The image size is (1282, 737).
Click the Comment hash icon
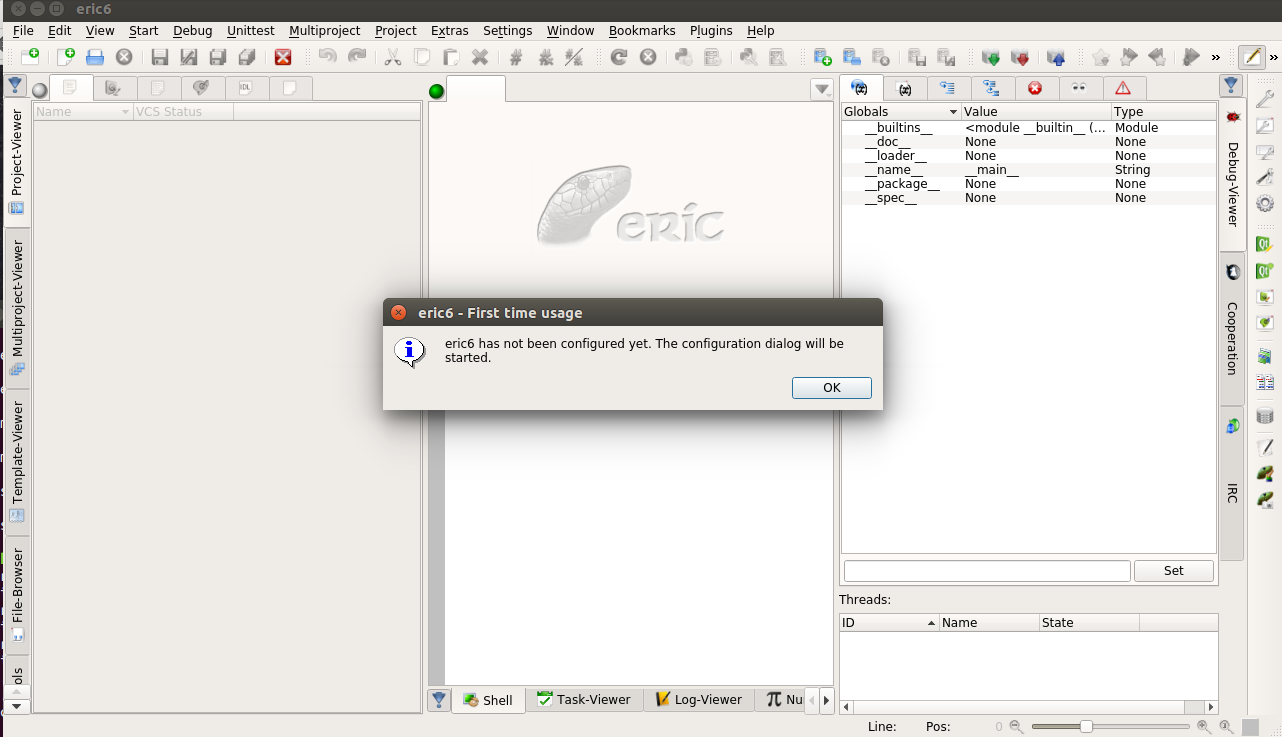(516, 57)
